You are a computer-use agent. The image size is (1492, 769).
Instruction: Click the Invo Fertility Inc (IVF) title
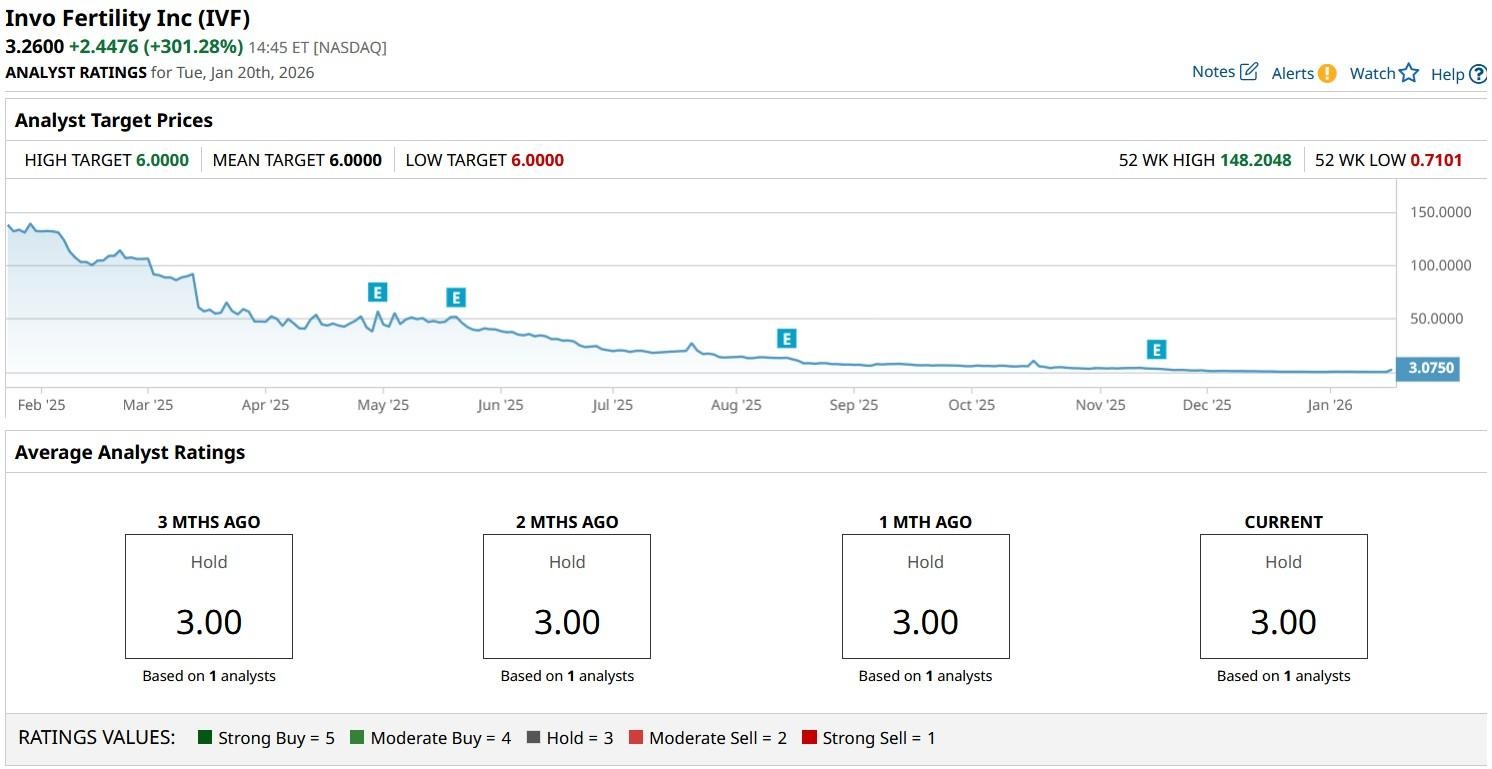point(128,18)
